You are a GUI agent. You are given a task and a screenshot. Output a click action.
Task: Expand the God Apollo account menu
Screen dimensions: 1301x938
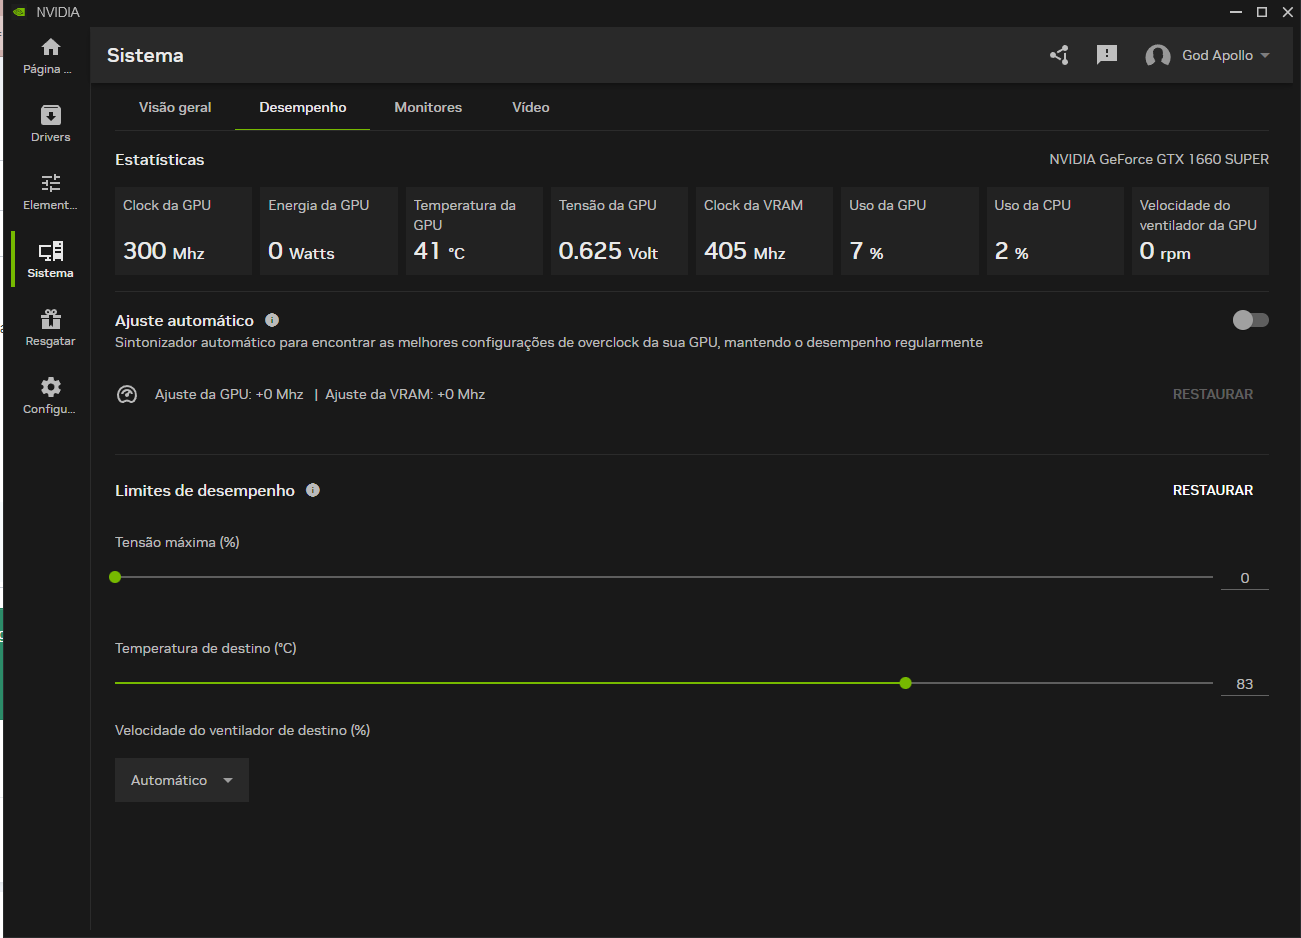click(1226, 55)
